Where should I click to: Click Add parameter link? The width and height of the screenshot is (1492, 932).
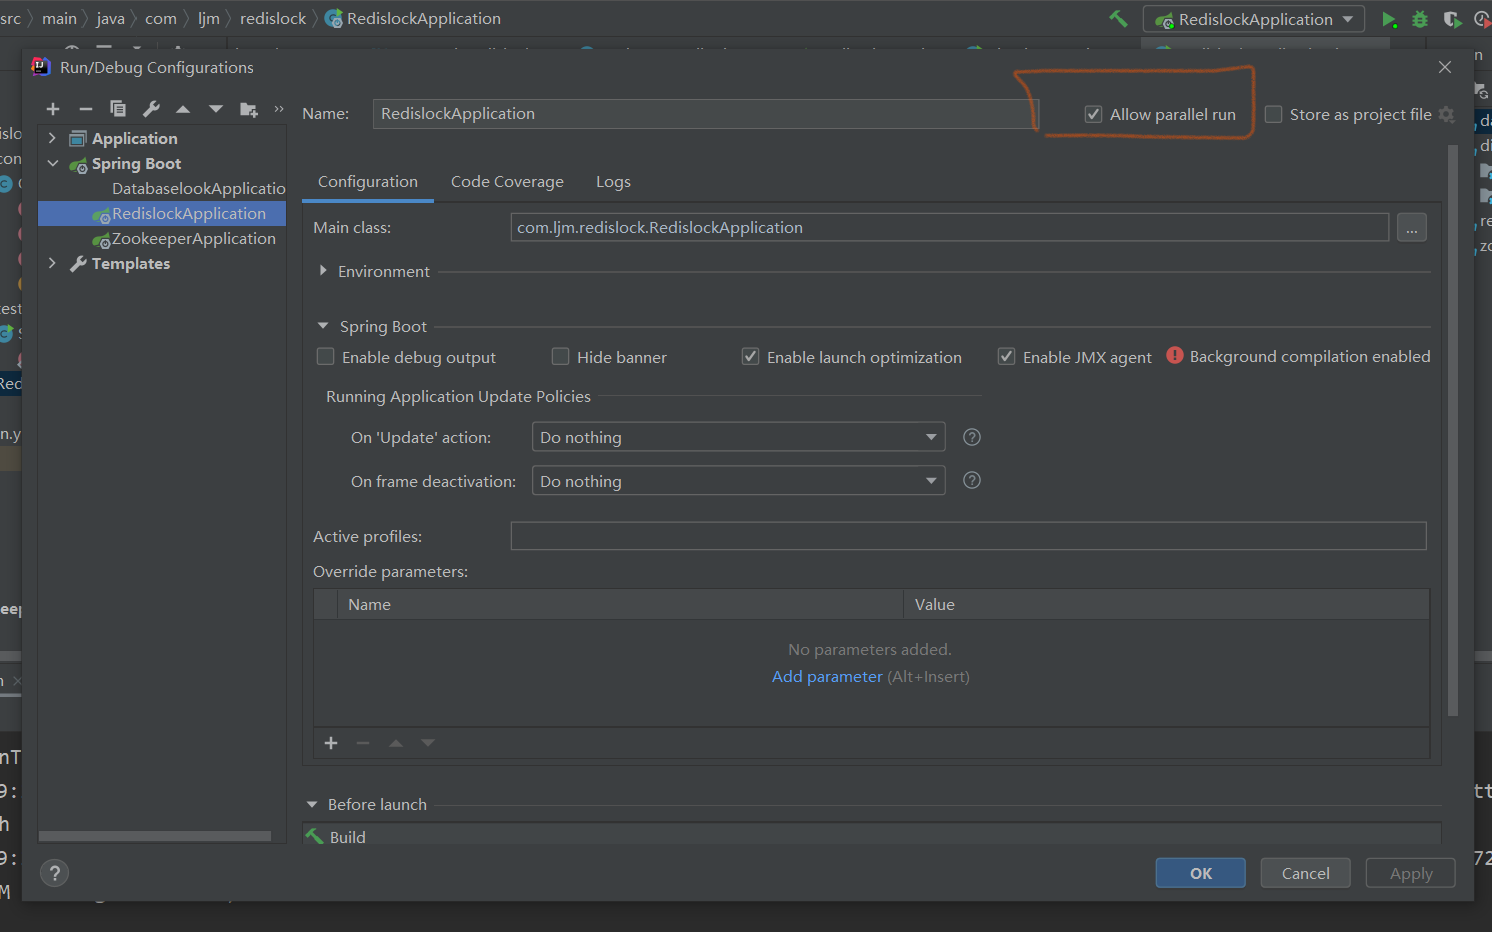click(827, 677)
